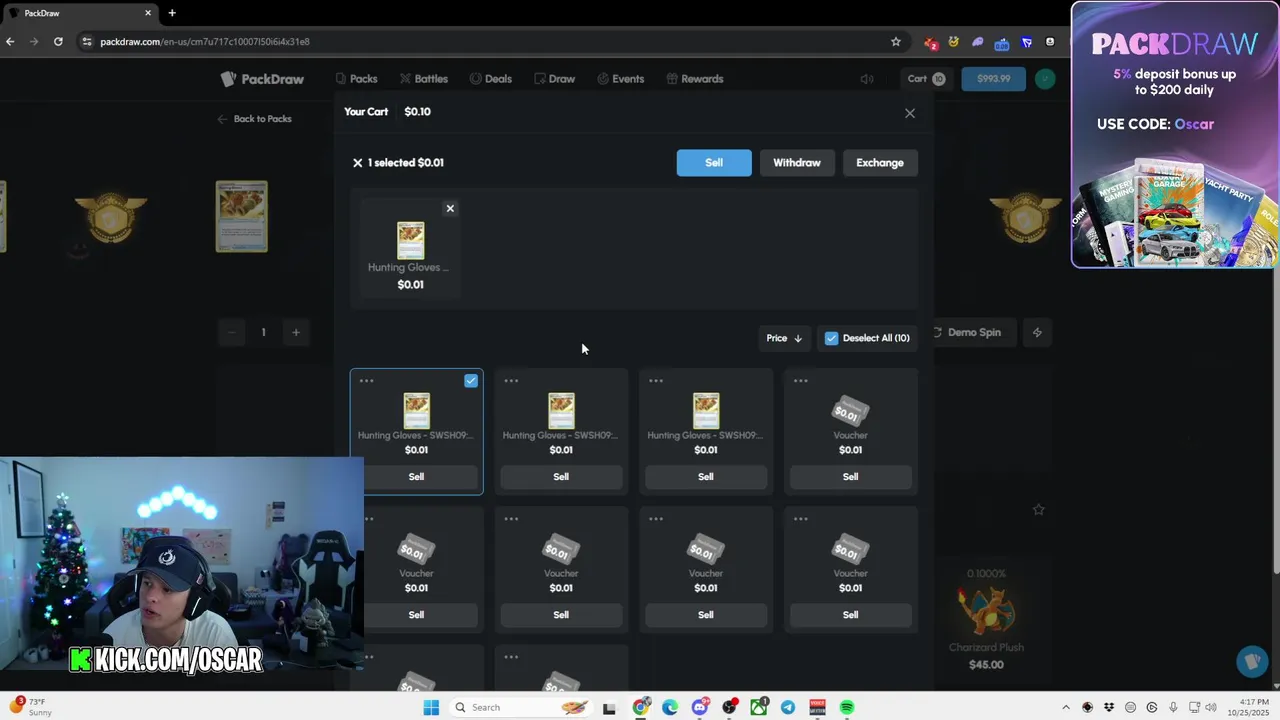1280x720 pixels.
Task: Open three-dot menu on second-row second Voucher card
Action: click(x=511, y=519)
